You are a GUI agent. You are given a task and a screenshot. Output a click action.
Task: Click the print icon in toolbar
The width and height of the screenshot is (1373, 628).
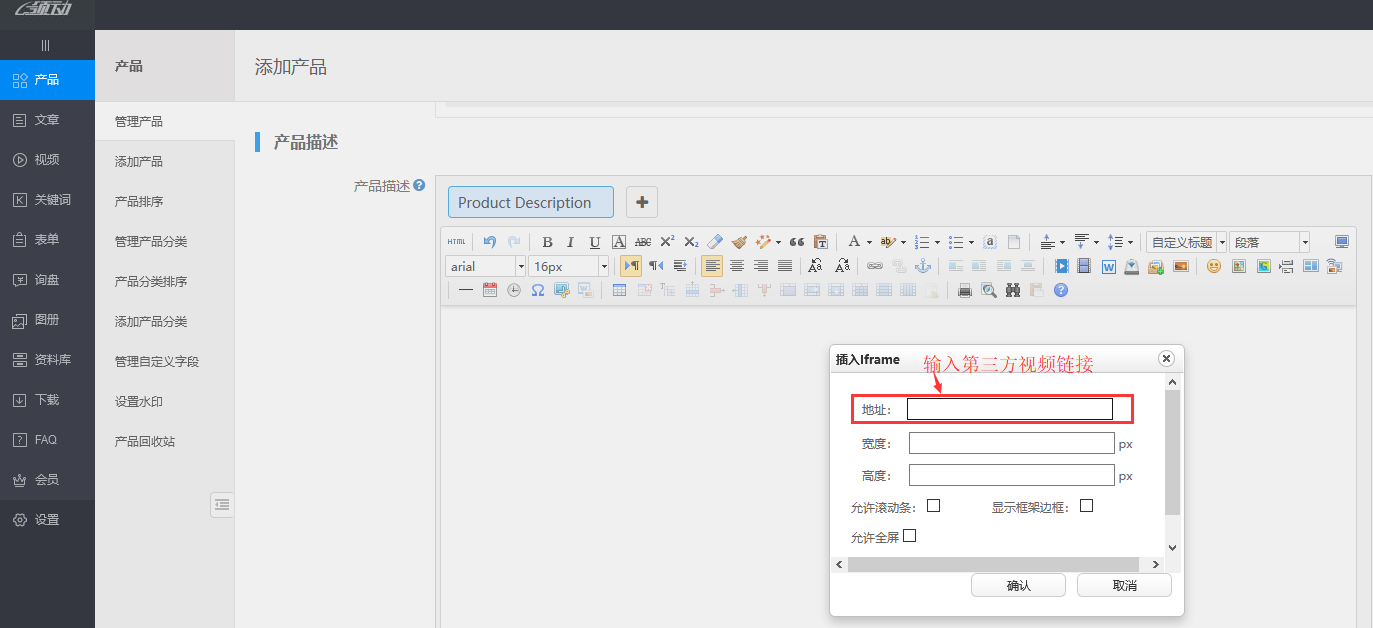tap(965, 290)
